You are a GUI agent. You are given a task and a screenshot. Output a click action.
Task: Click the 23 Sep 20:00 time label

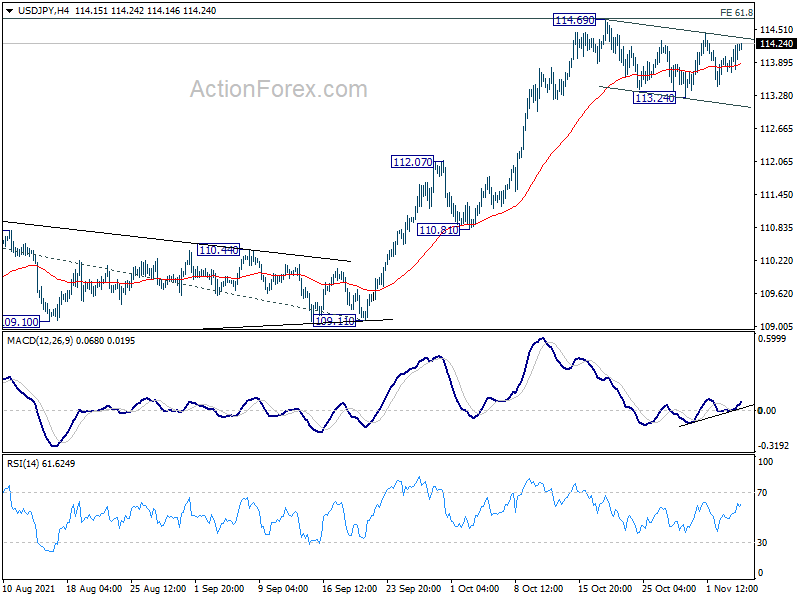click(414, 588)
